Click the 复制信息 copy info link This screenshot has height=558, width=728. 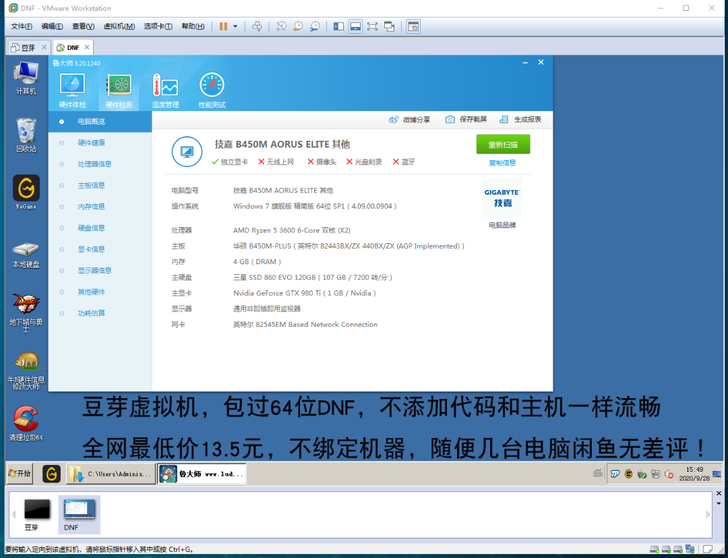click(x=502, y=163)
